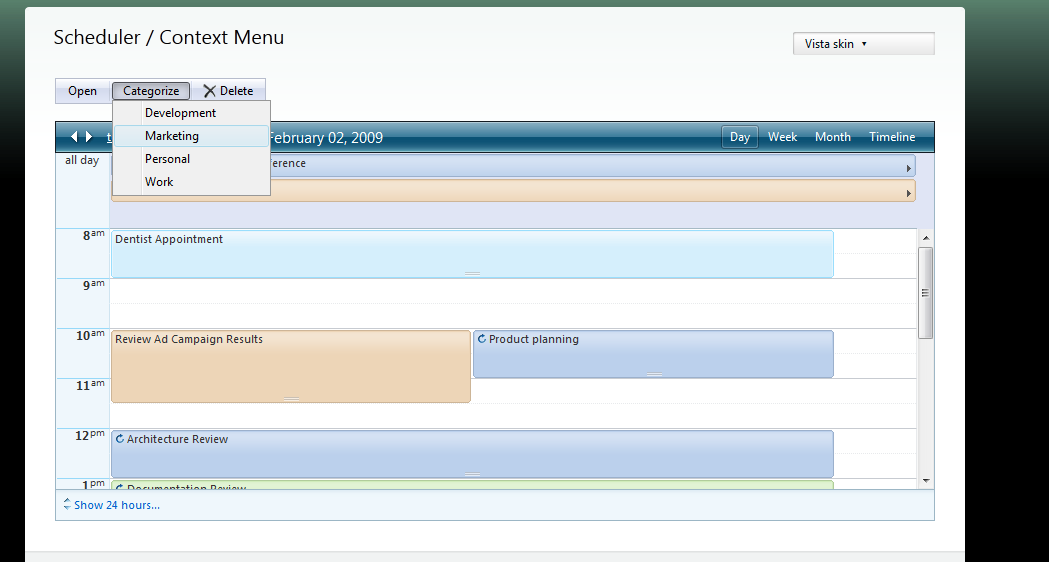Click the Delete X icon
1049x562 pixels.
(209, 91)
